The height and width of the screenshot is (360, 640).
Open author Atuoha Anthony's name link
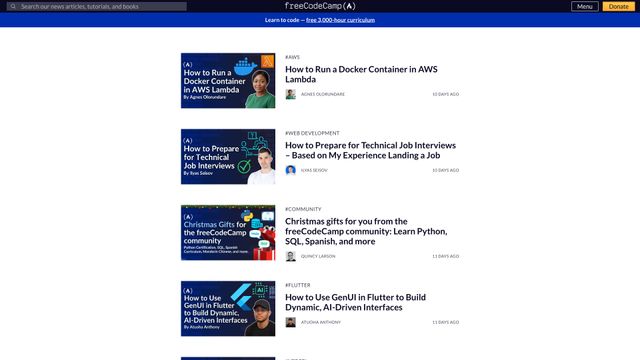[321, 322]
